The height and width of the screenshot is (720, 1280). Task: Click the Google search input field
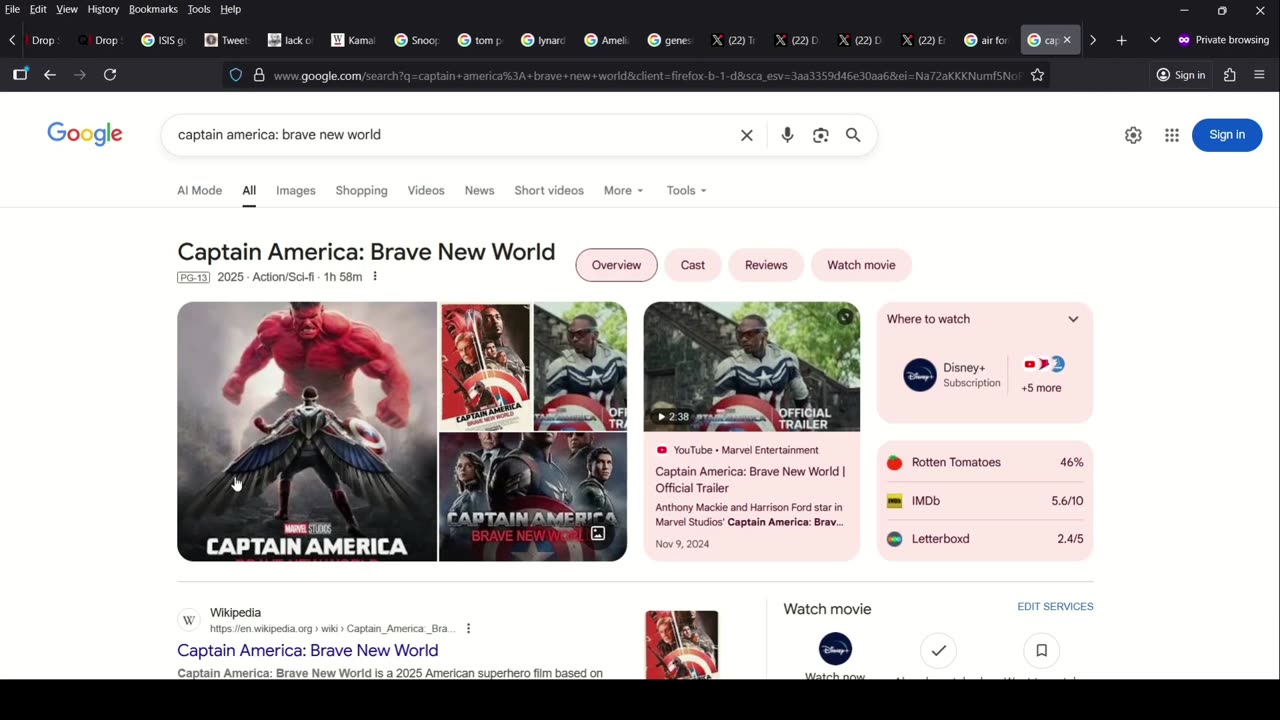[455, 135]
